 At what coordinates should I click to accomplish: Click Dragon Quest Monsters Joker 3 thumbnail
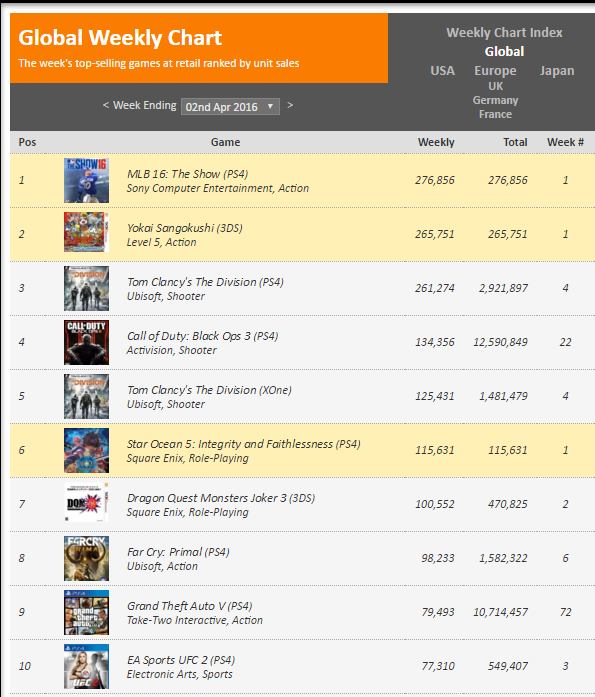pyautogui.click(x=86, y=503)
